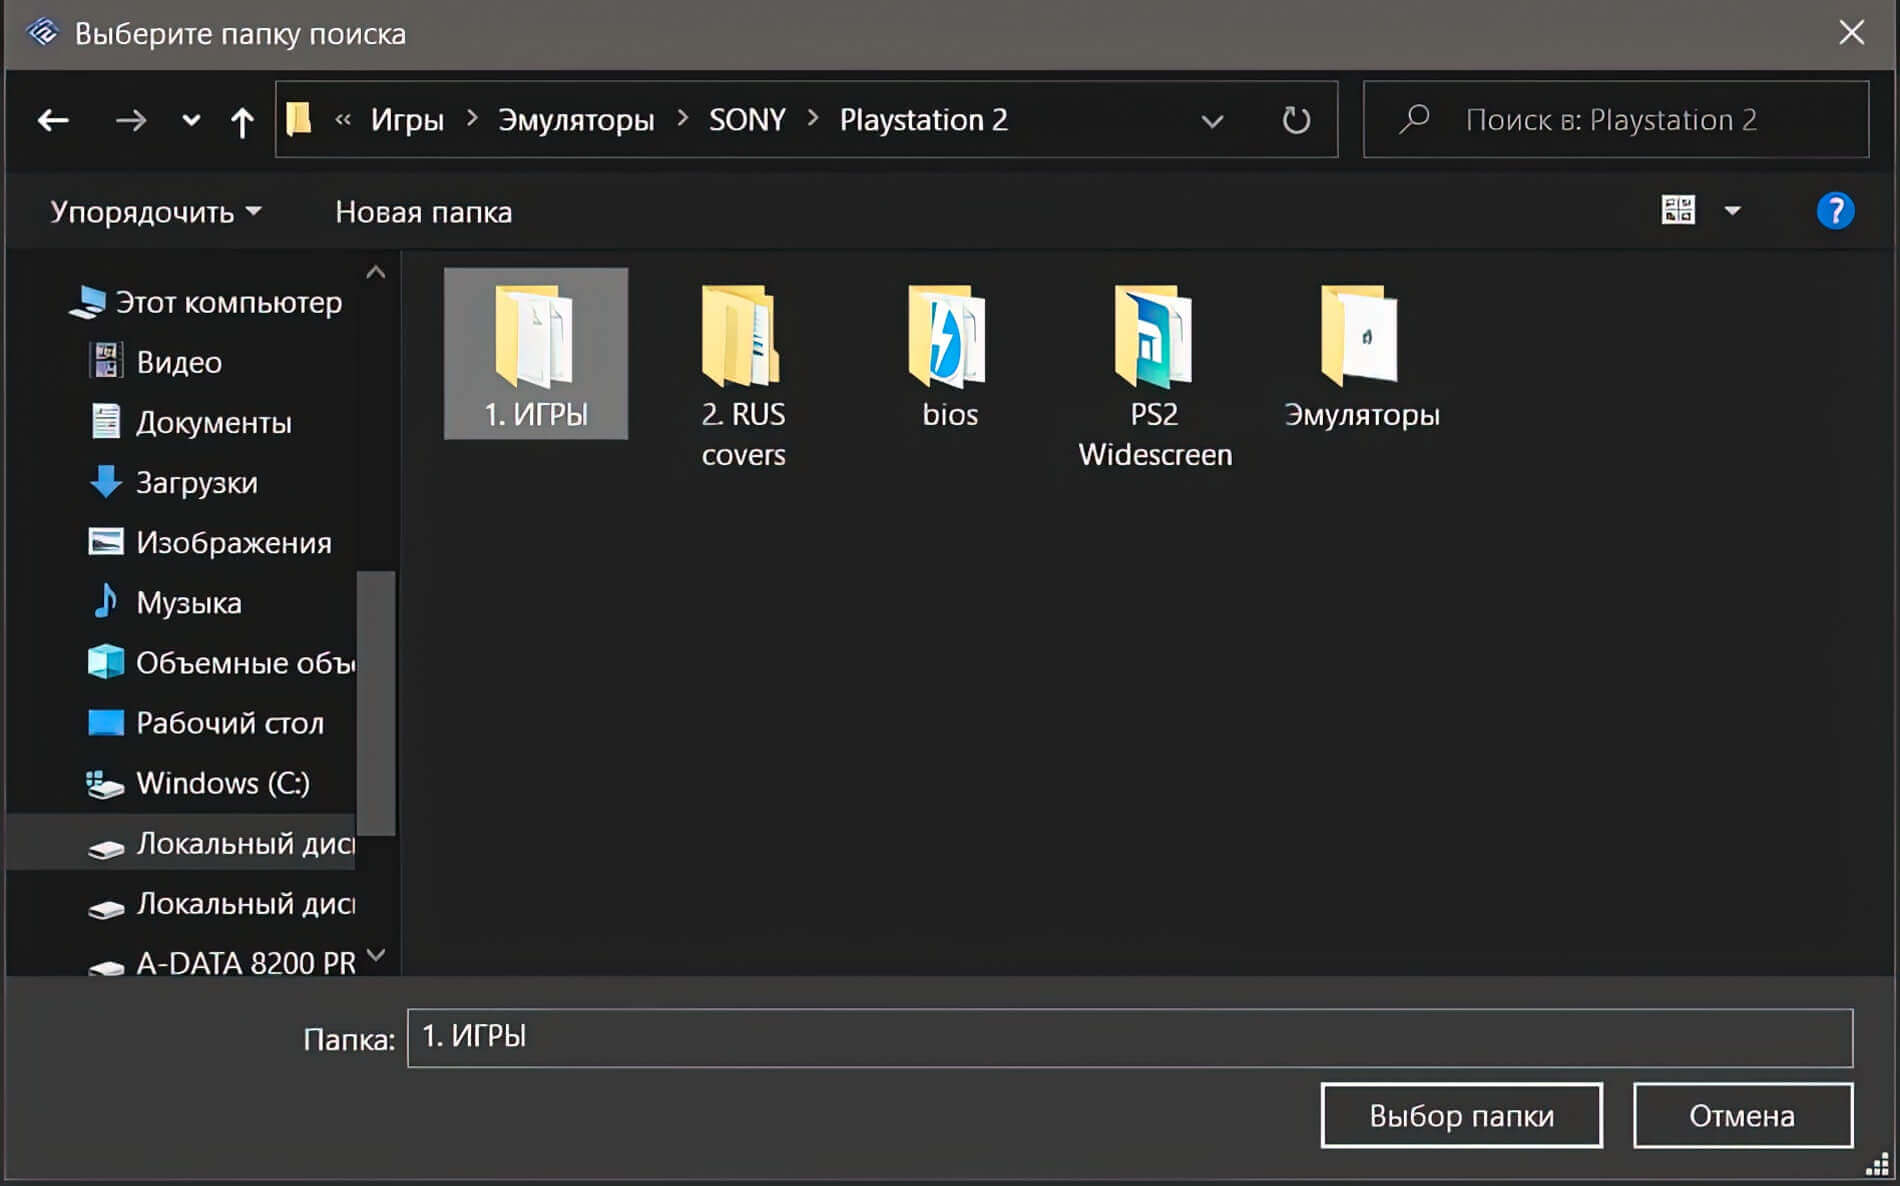The height and width of the screenshot is (1186, 1900).
Task: Open view options dropdown arrow
Action: [x=1732, y=211]
